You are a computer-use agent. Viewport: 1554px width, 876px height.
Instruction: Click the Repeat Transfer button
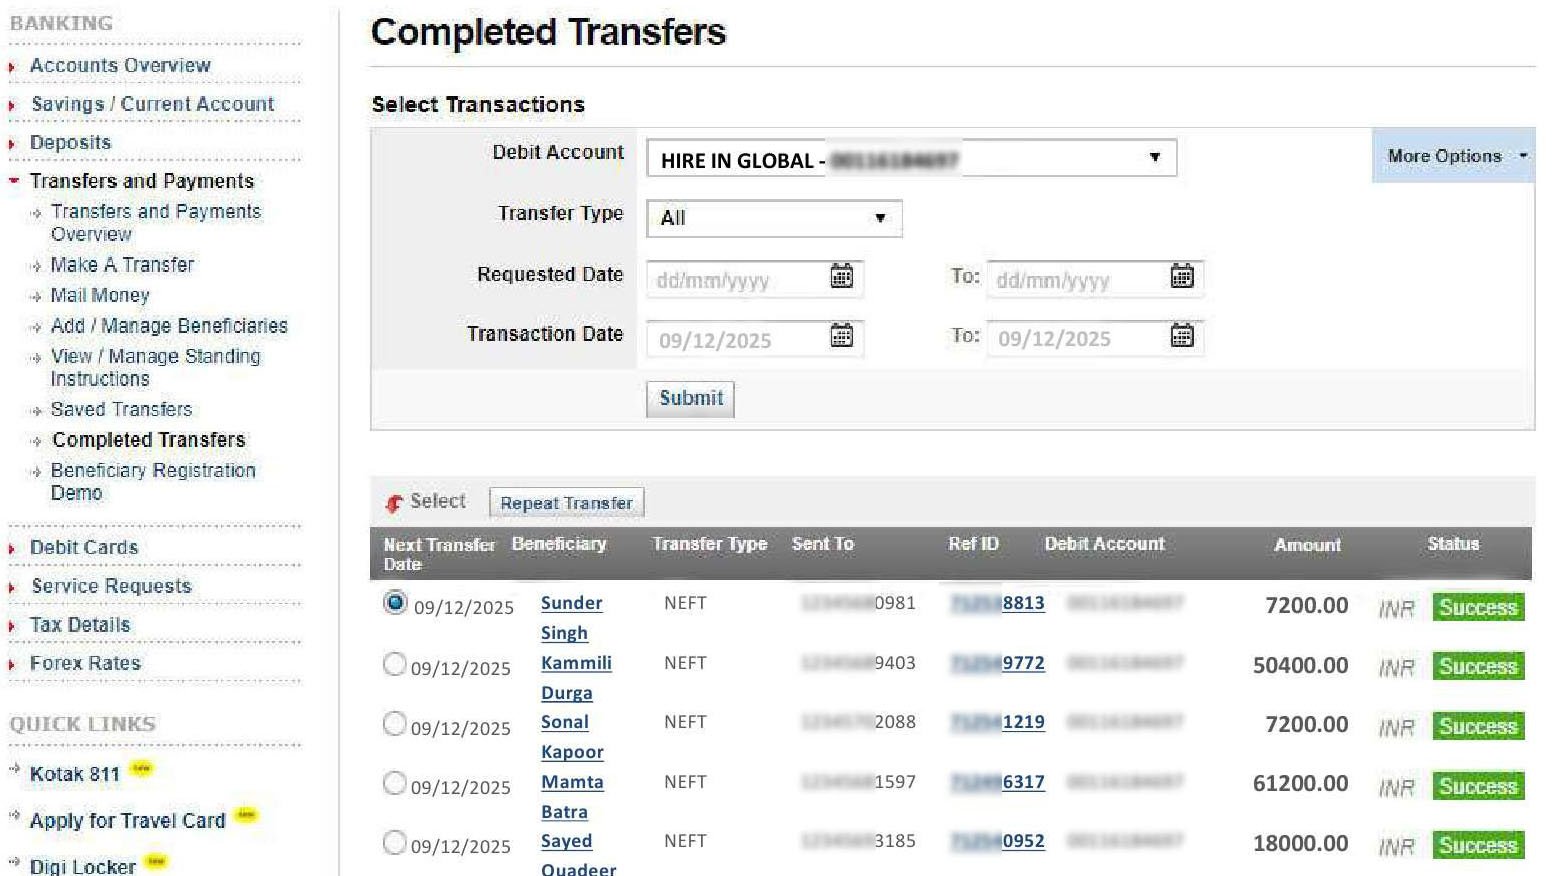pos(566,503)
